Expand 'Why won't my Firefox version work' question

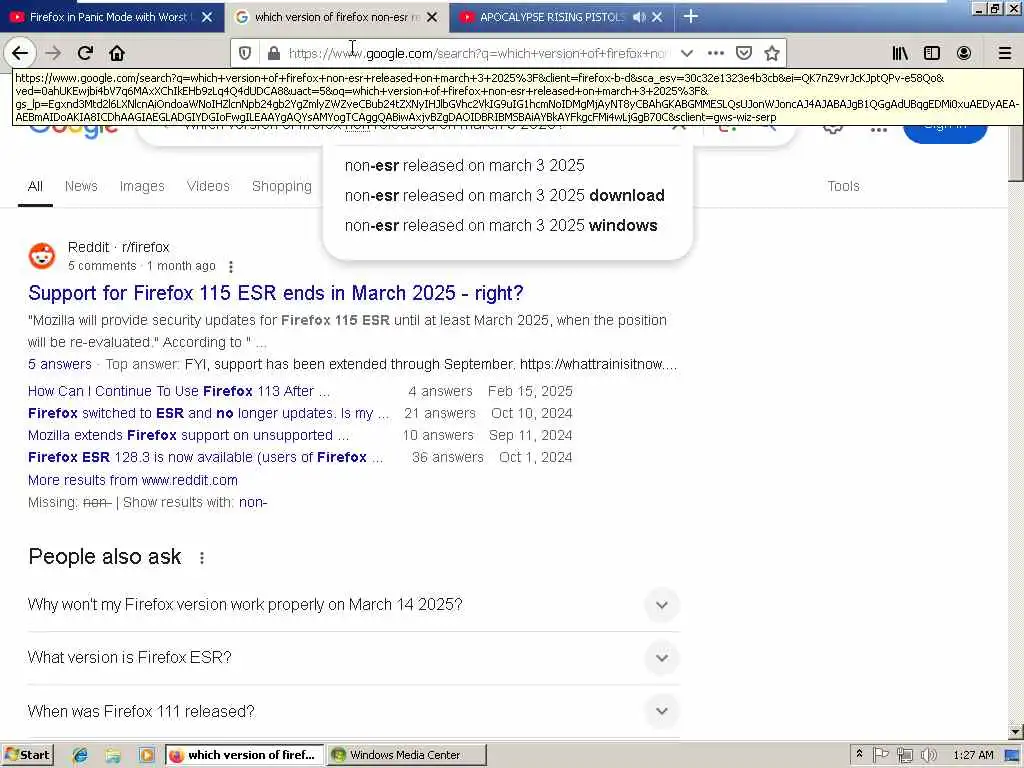click(x=353, y=605)
